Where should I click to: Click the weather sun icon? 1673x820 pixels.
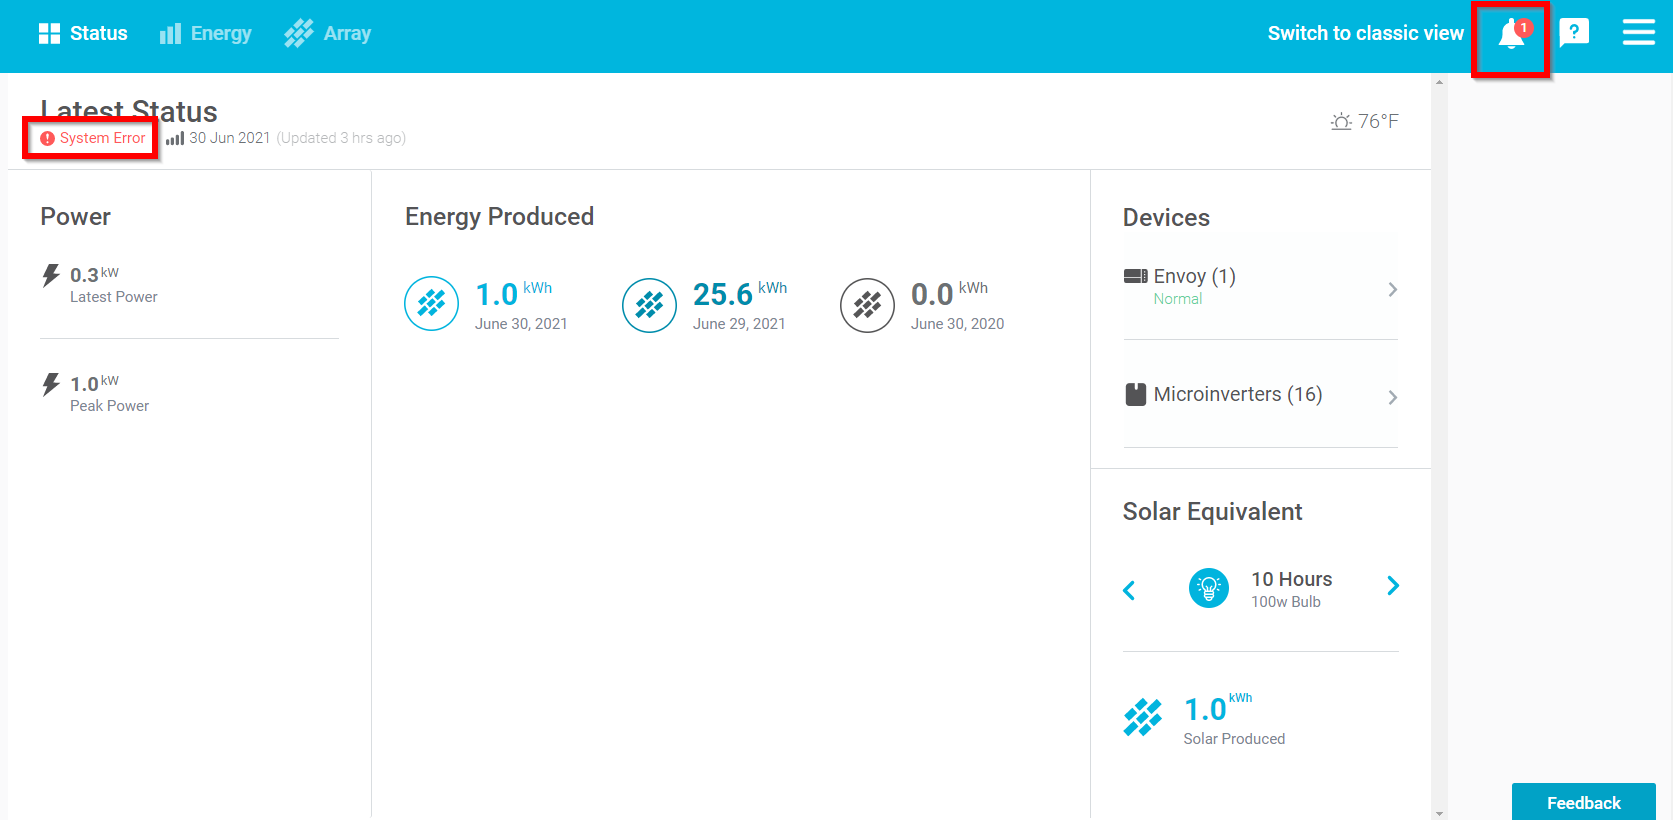coord(1341,122)
